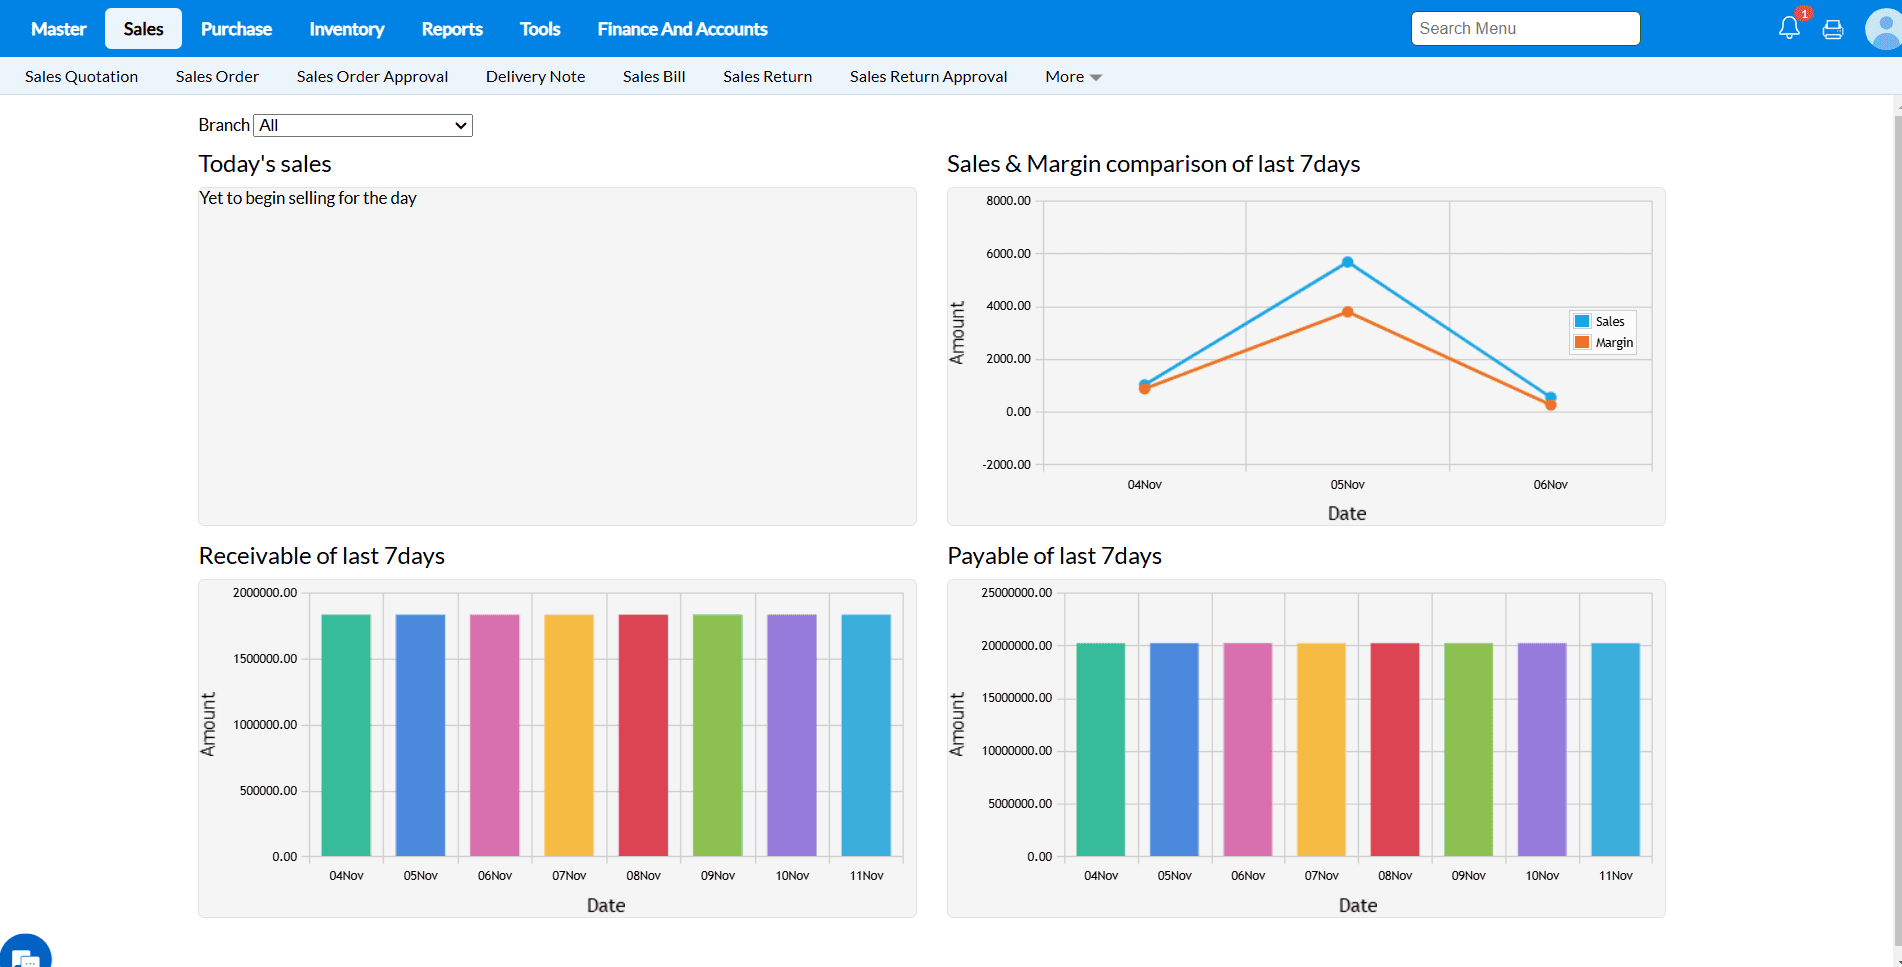The height and width of the screenshot is (967, 1902).
Task: Switch to the Reports menu
Action: click(452, 29)
